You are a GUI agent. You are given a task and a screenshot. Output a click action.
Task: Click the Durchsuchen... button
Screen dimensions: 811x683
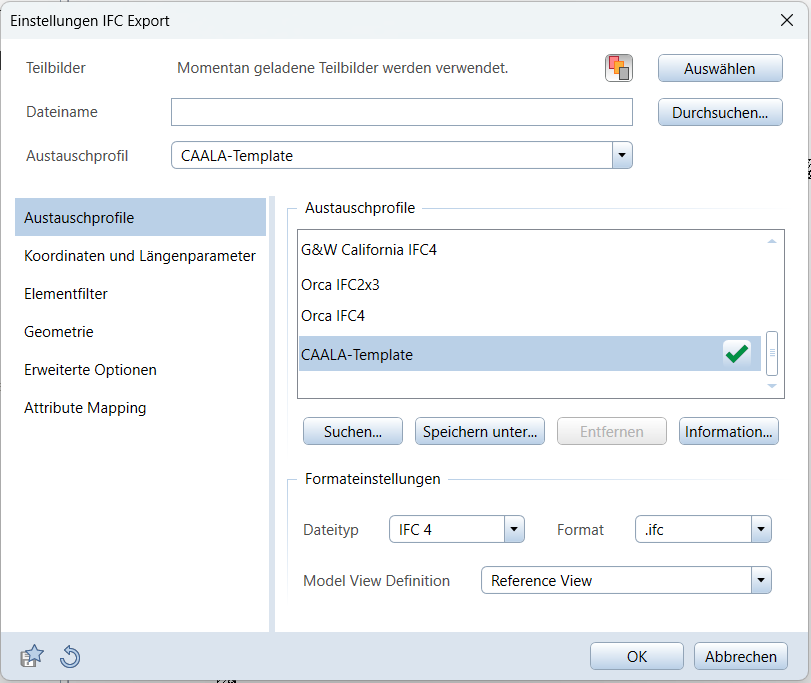[x=719, y=113]
